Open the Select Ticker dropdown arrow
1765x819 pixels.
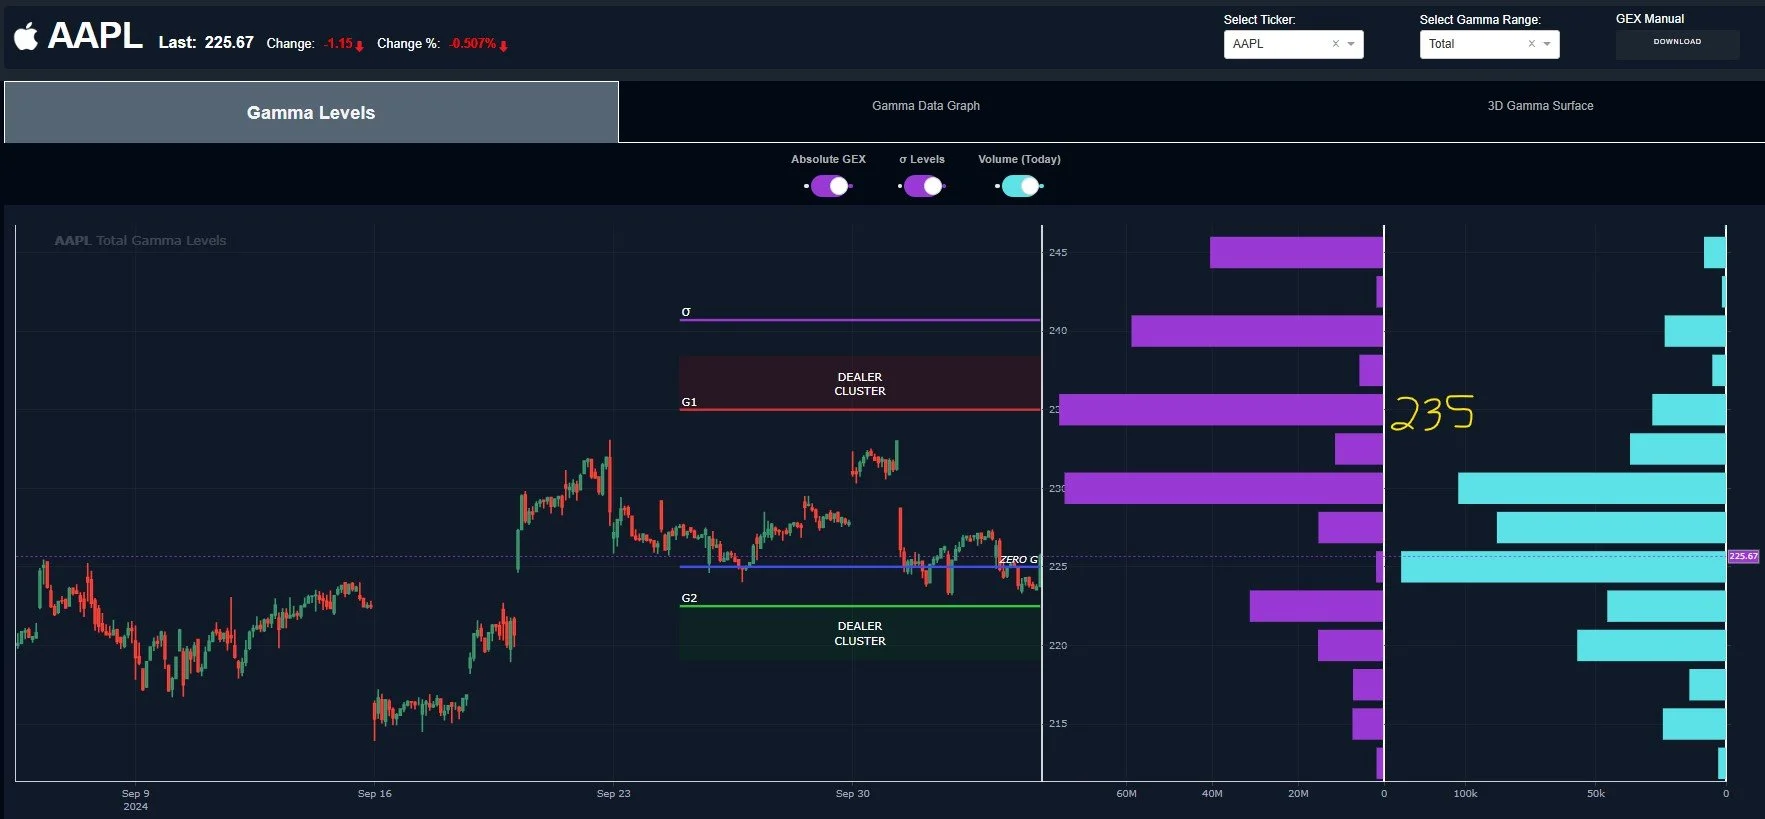pyautogui.click(x=1351, y=44)
